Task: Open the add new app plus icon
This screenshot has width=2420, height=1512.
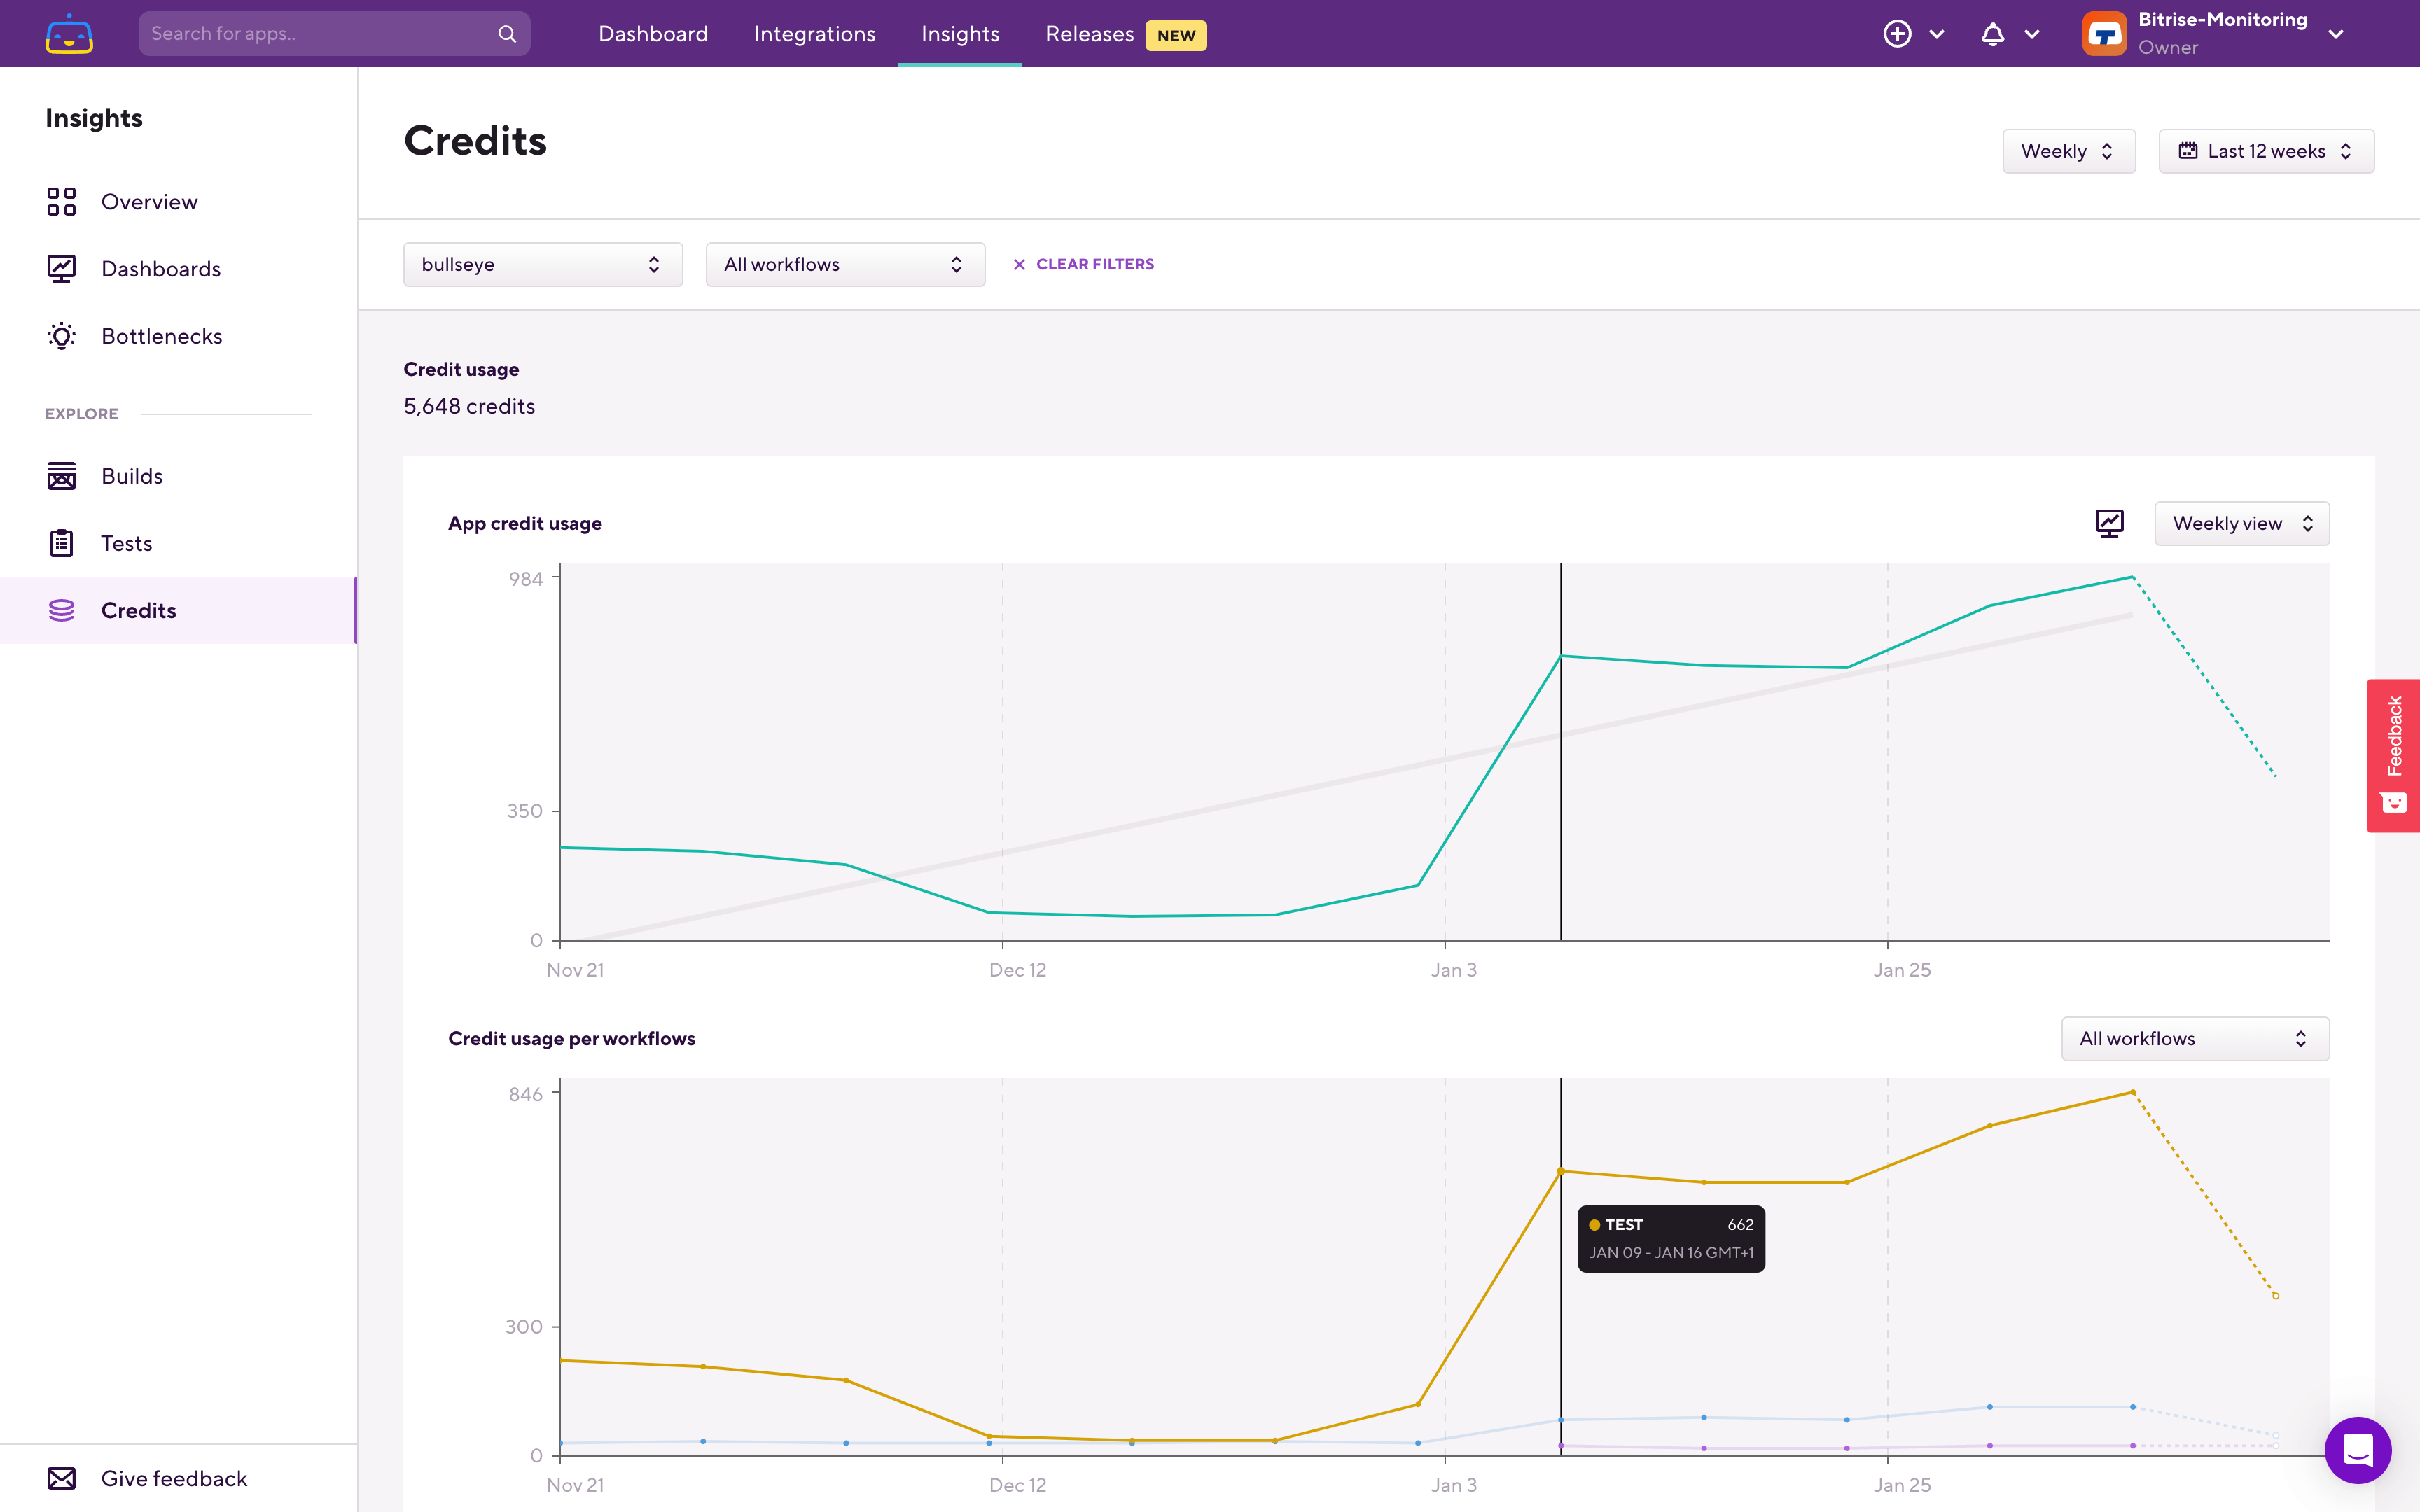Action: point(1897,34)
